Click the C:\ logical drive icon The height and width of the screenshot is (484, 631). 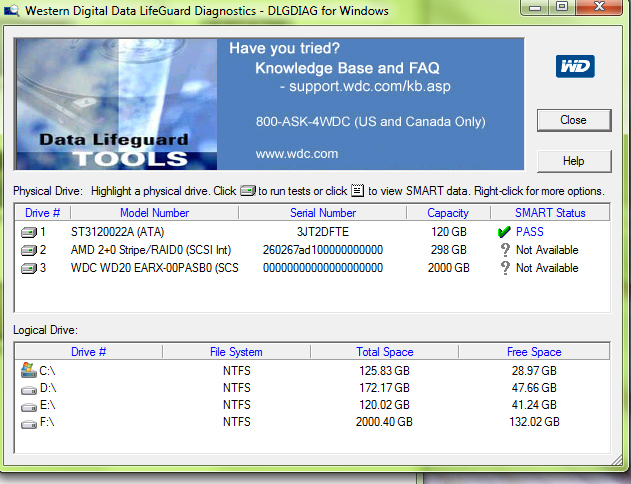pos(28,370)
